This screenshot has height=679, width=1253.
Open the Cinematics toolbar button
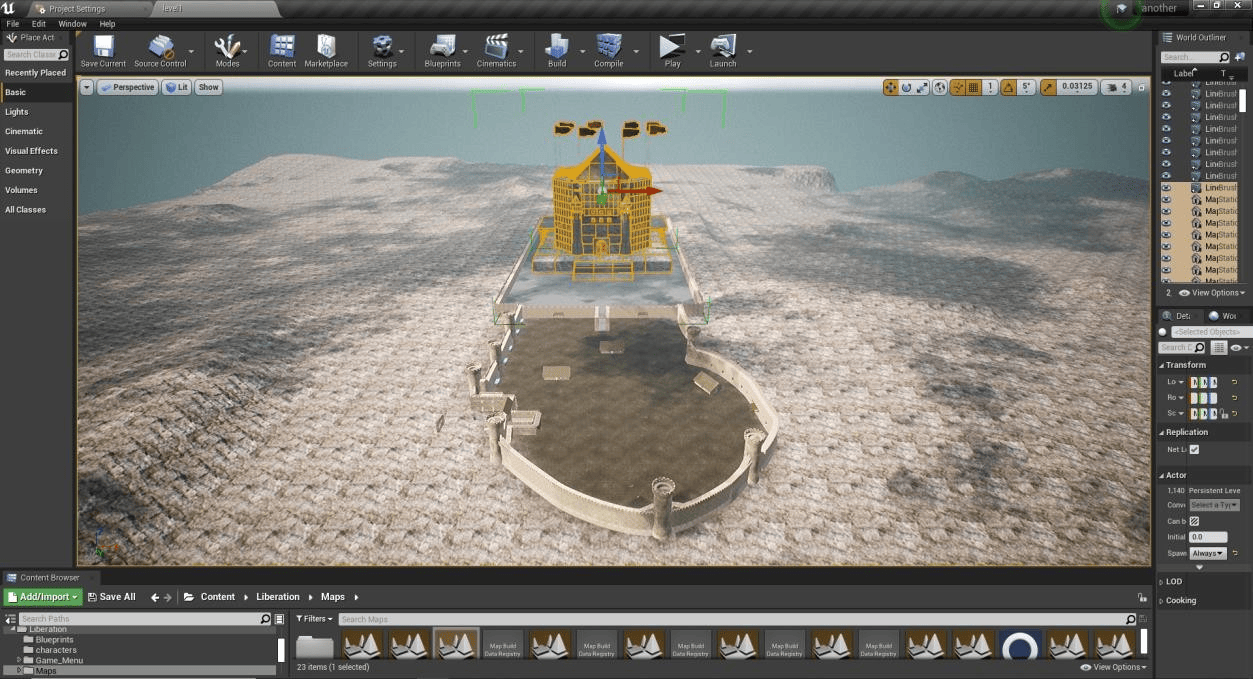496,50
